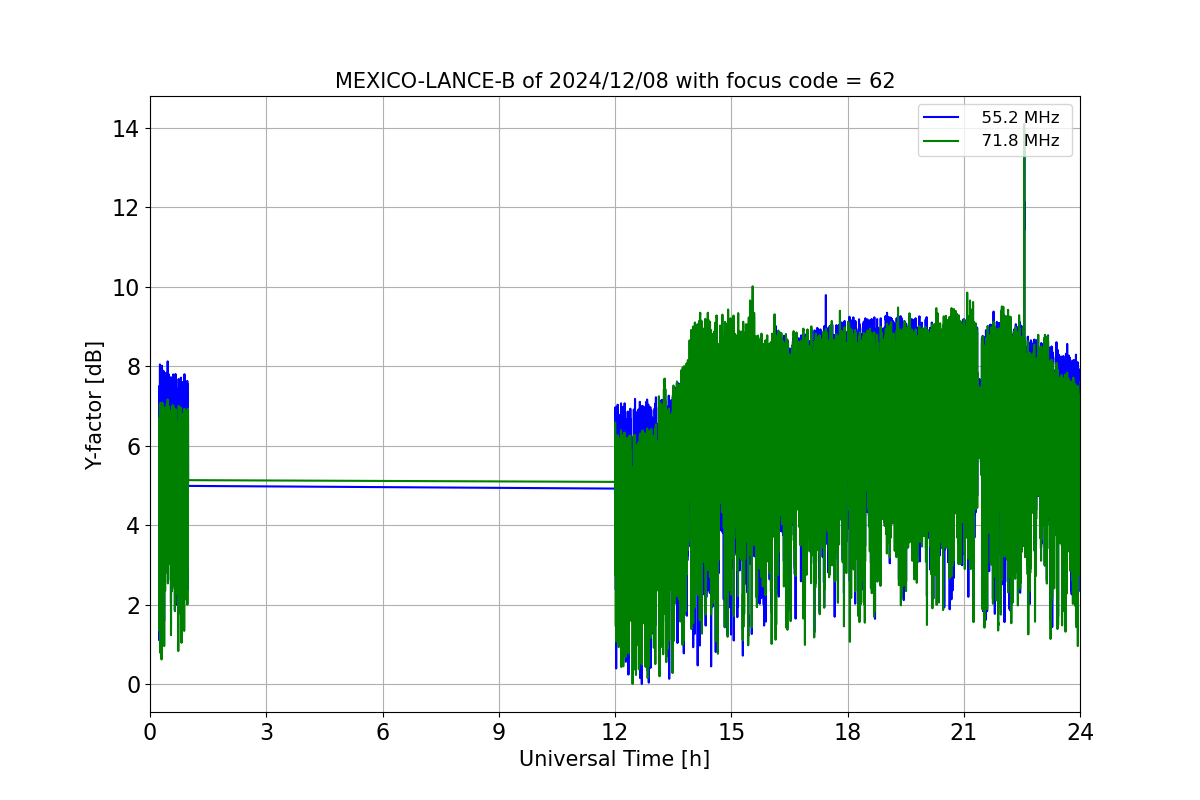Click y-axis tick label 14
The height and width of the screenshot is (800, 1200).
(127, 129)
